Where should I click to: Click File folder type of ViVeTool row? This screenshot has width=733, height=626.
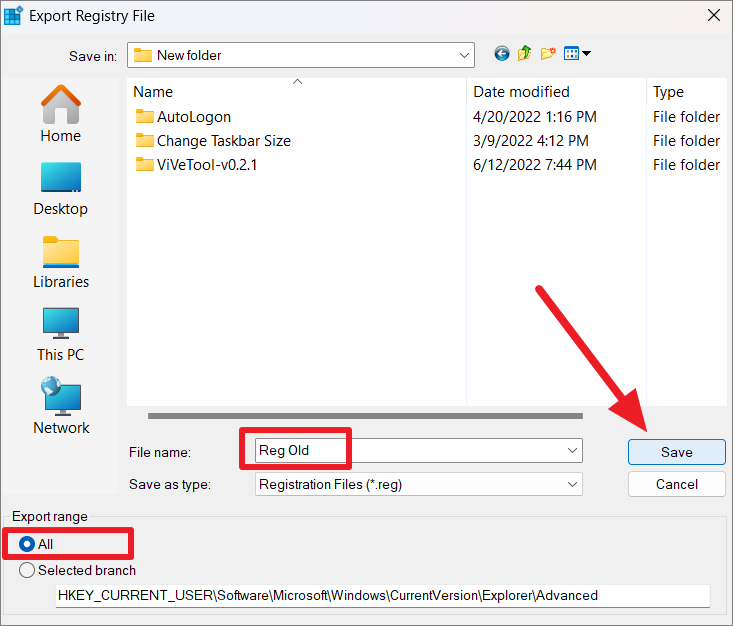click(686, 165)
